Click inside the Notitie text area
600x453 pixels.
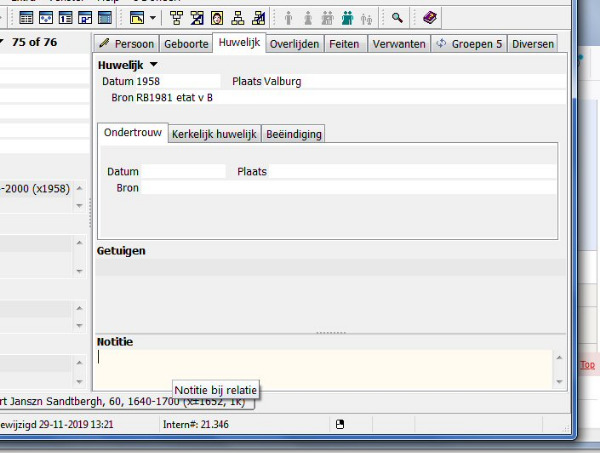320,369
